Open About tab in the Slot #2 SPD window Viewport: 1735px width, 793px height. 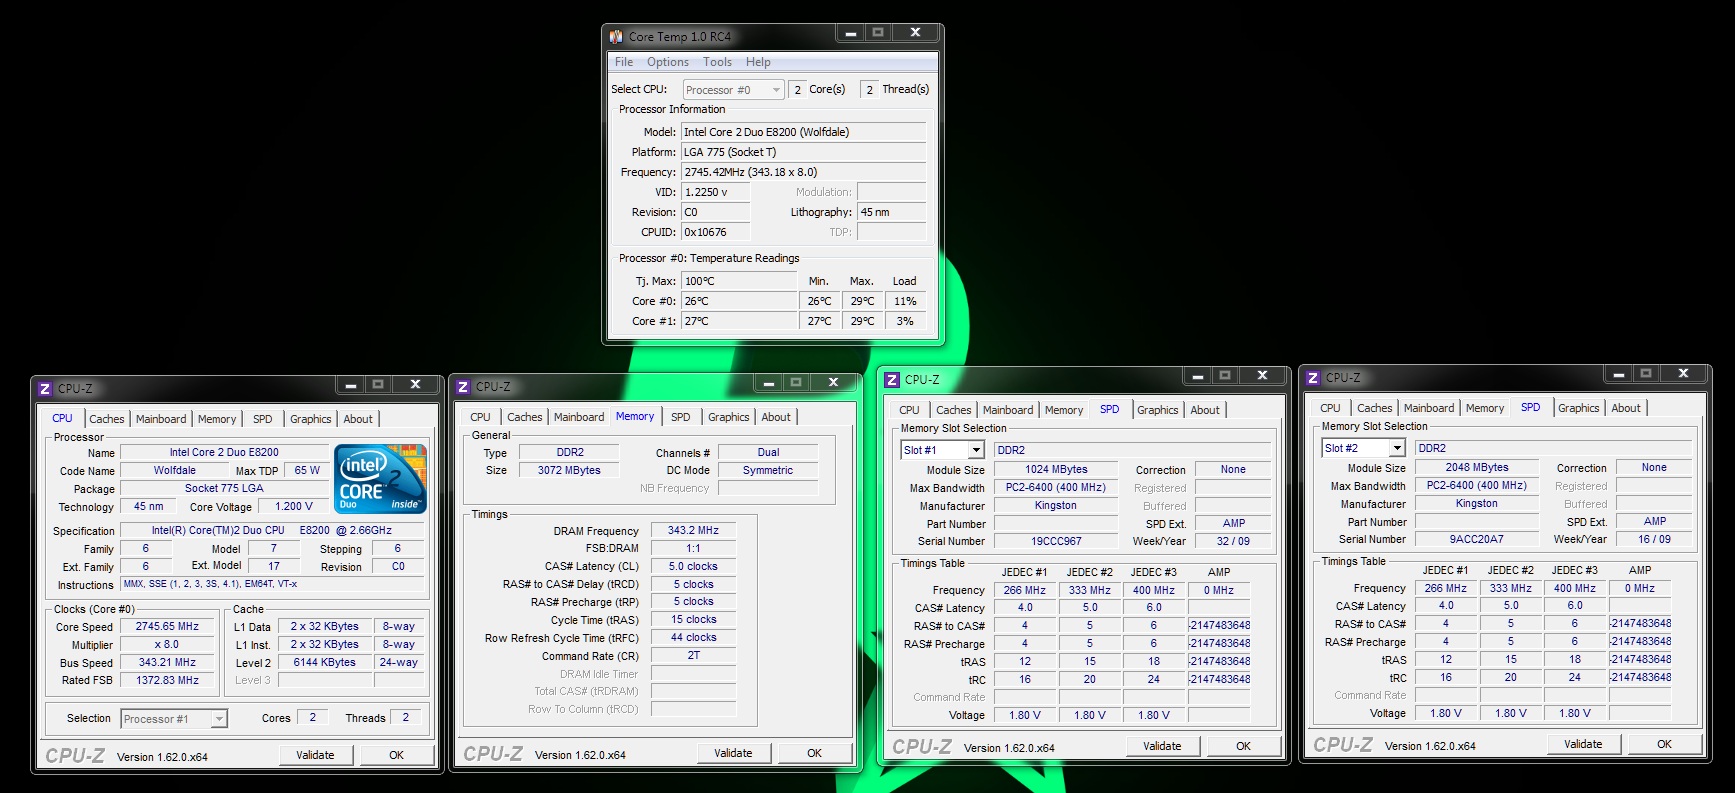(1625, 408)
